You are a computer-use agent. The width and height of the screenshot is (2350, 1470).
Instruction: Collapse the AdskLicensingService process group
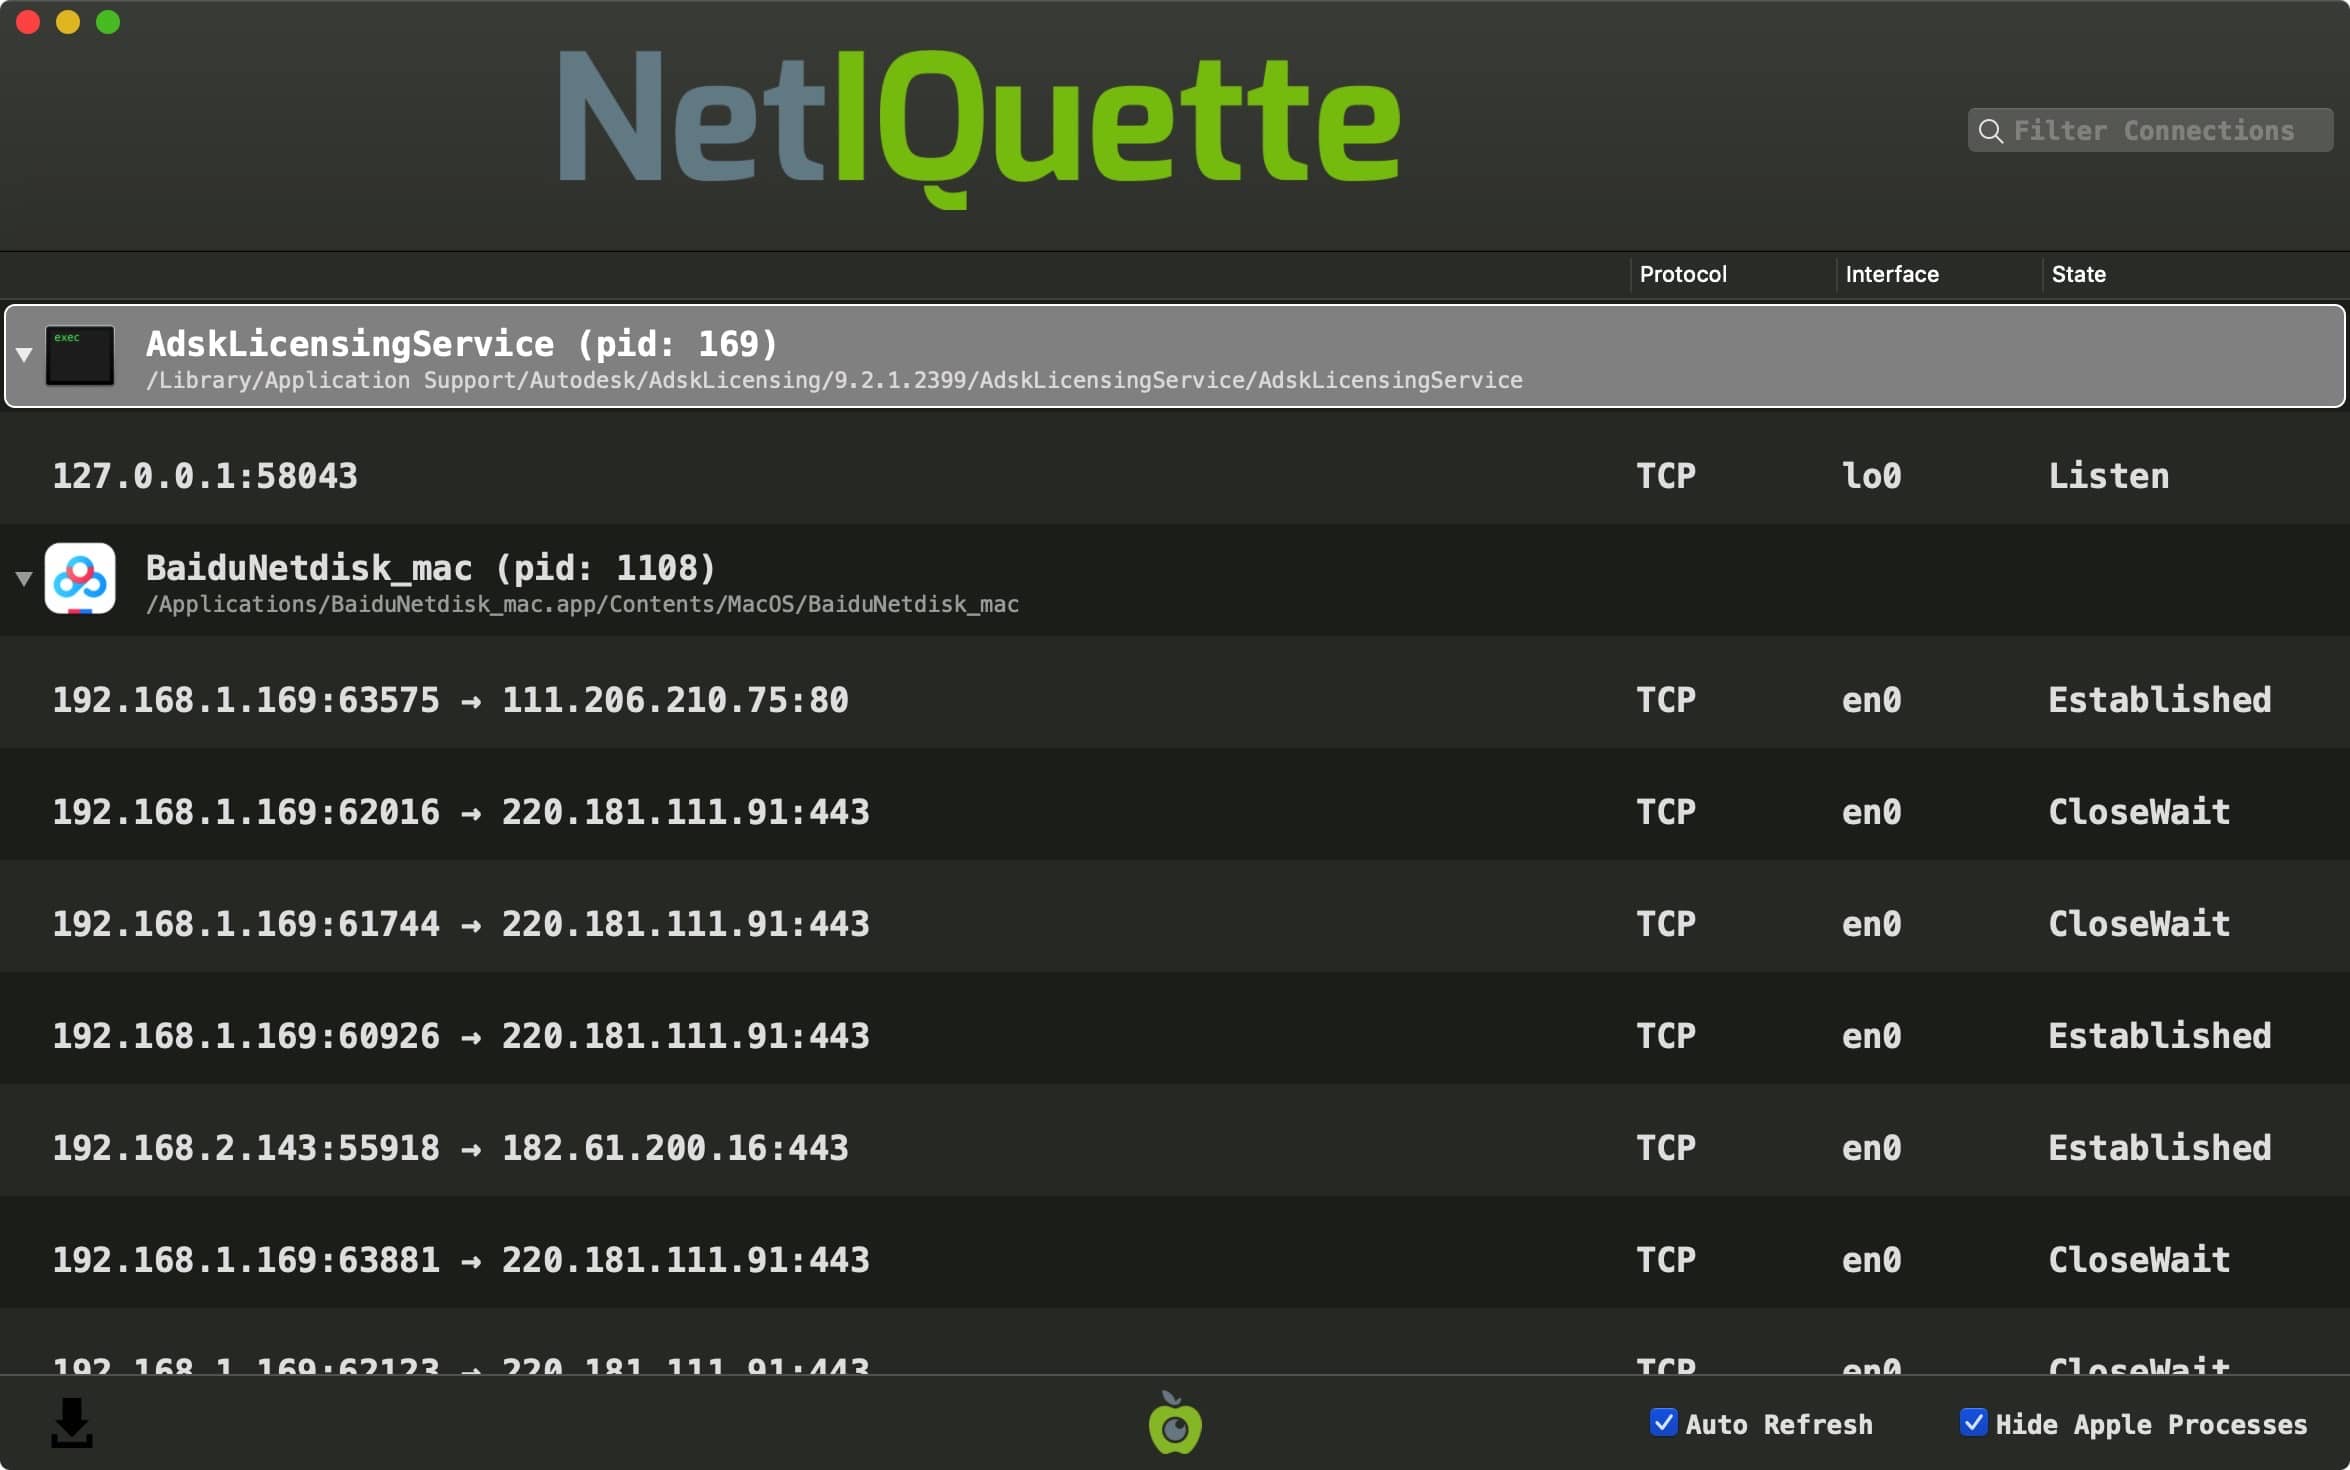pyautogui.click(x=24, y=355)
